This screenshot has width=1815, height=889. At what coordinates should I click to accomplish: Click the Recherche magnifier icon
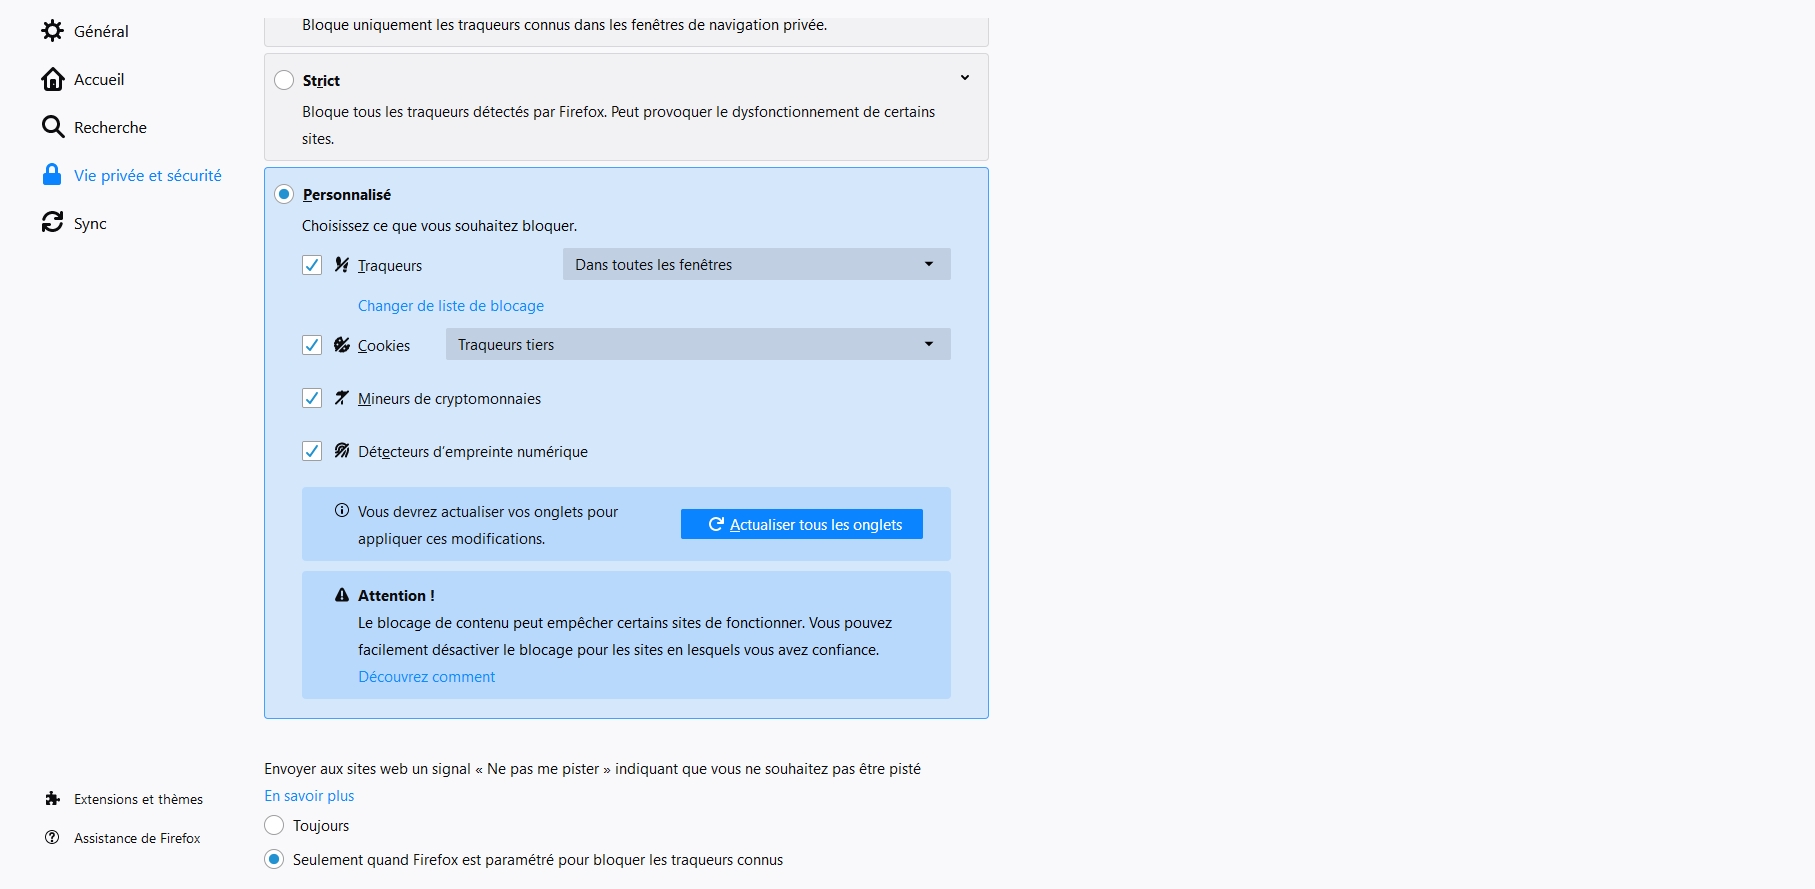point(52,127)
